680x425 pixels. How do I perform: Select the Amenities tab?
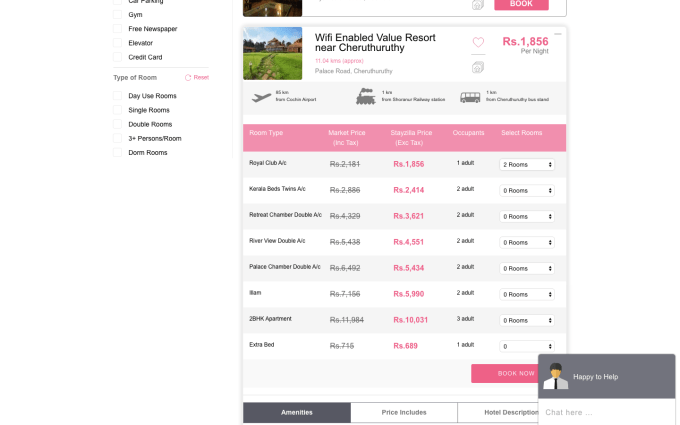coord(297,412)
